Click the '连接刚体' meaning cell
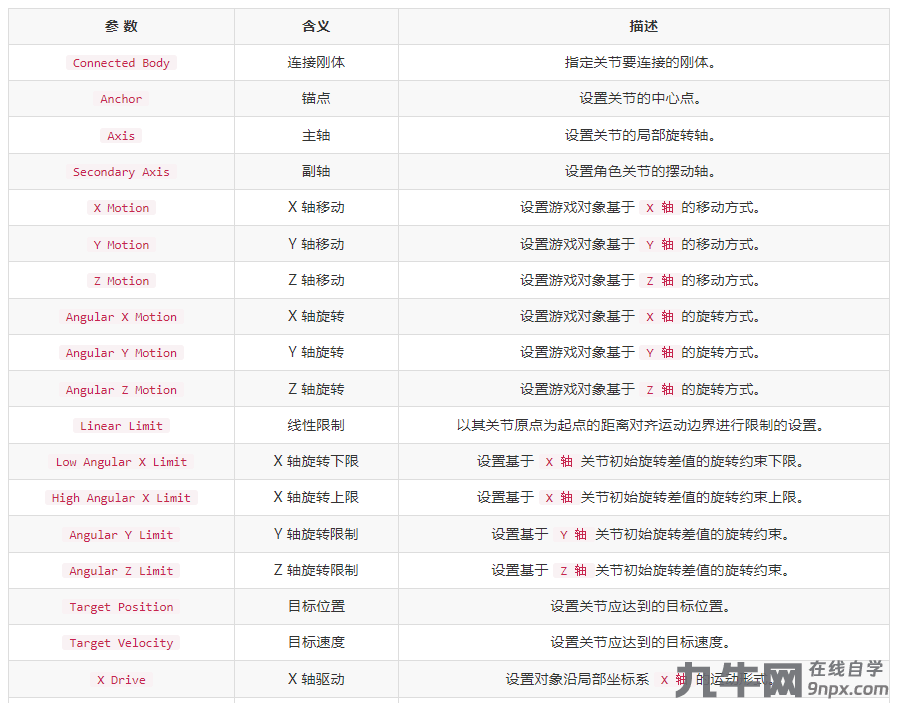898x703 pixels. pyautogui.click(x=316, y=62)
